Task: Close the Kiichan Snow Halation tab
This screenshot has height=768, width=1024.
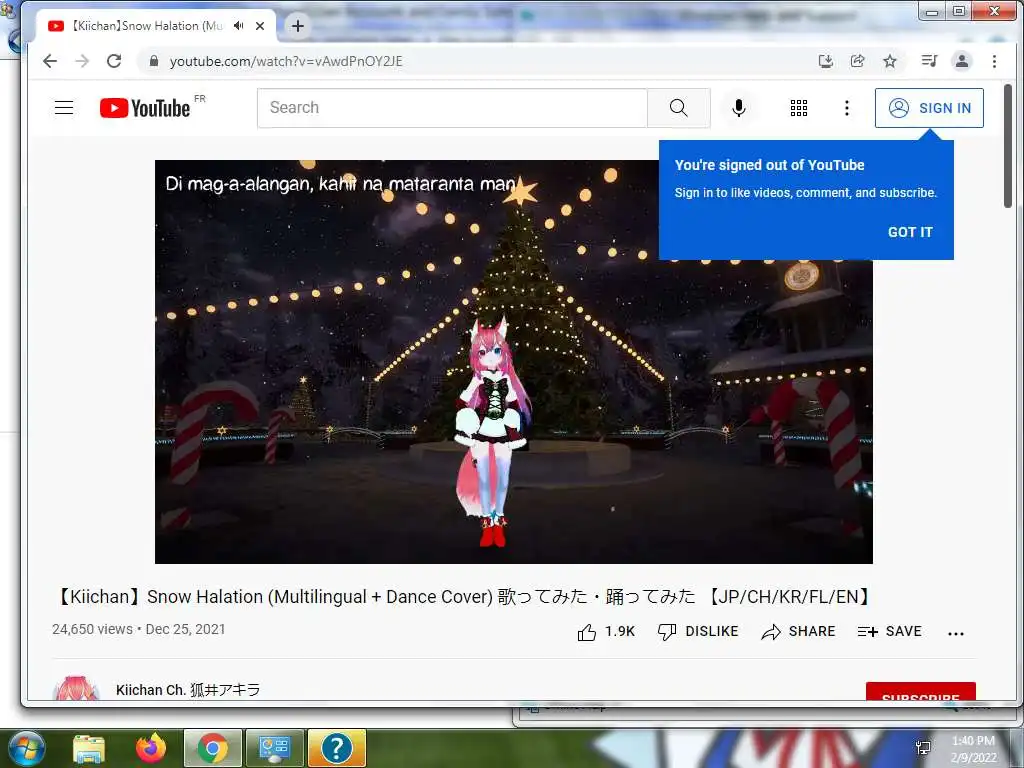Action: tap(260, 26)
